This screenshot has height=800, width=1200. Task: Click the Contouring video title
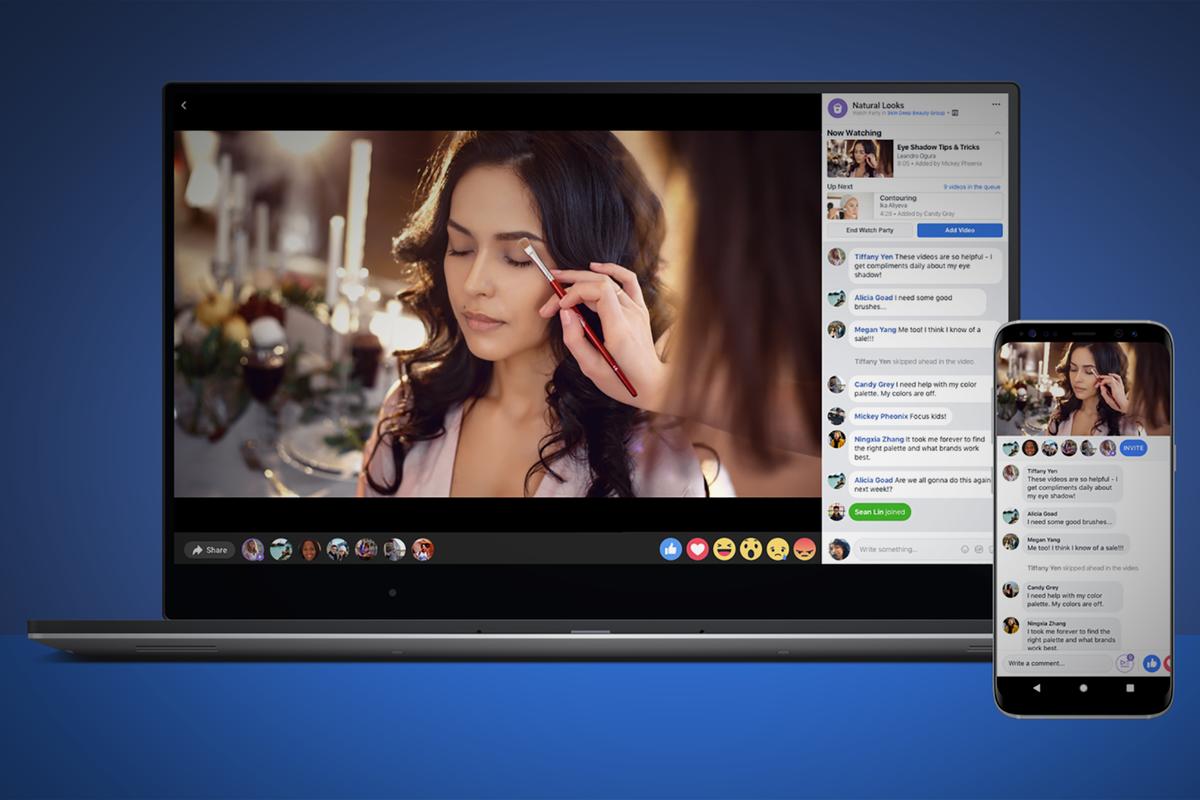click(x=898, y=198)
